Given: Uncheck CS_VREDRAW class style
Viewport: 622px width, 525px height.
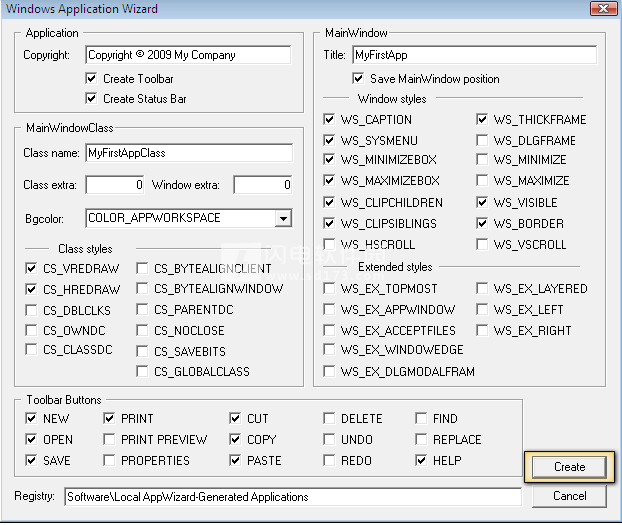Looking at the screenshot, I should pyautogui.click(x=31, y=268).
